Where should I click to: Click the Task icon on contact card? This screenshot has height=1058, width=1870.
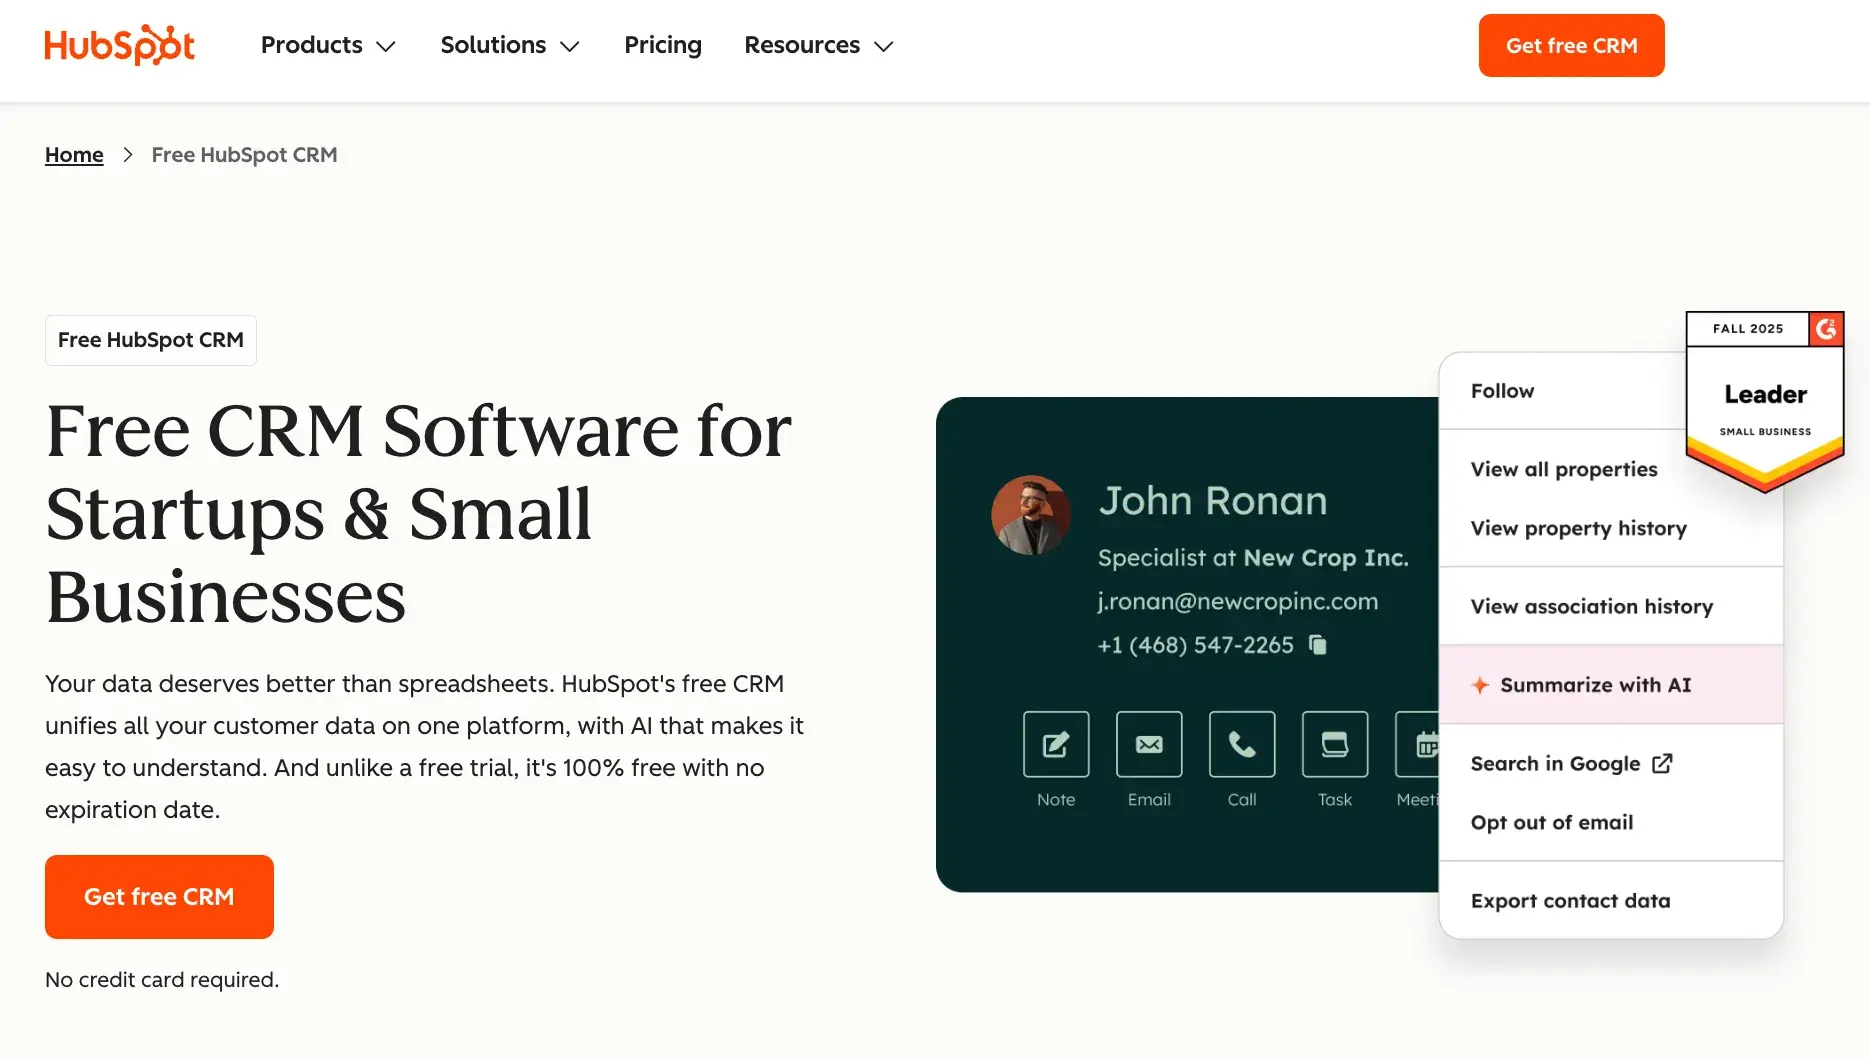(x=1334, y=744)
